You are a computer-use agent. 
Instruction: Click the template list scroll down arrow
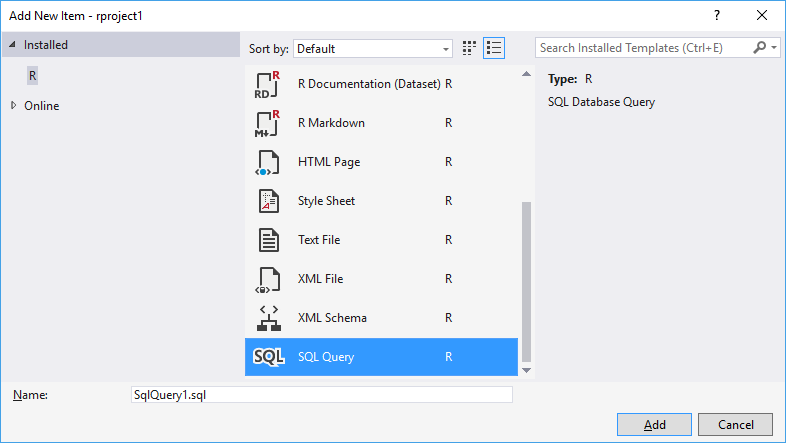526,370
